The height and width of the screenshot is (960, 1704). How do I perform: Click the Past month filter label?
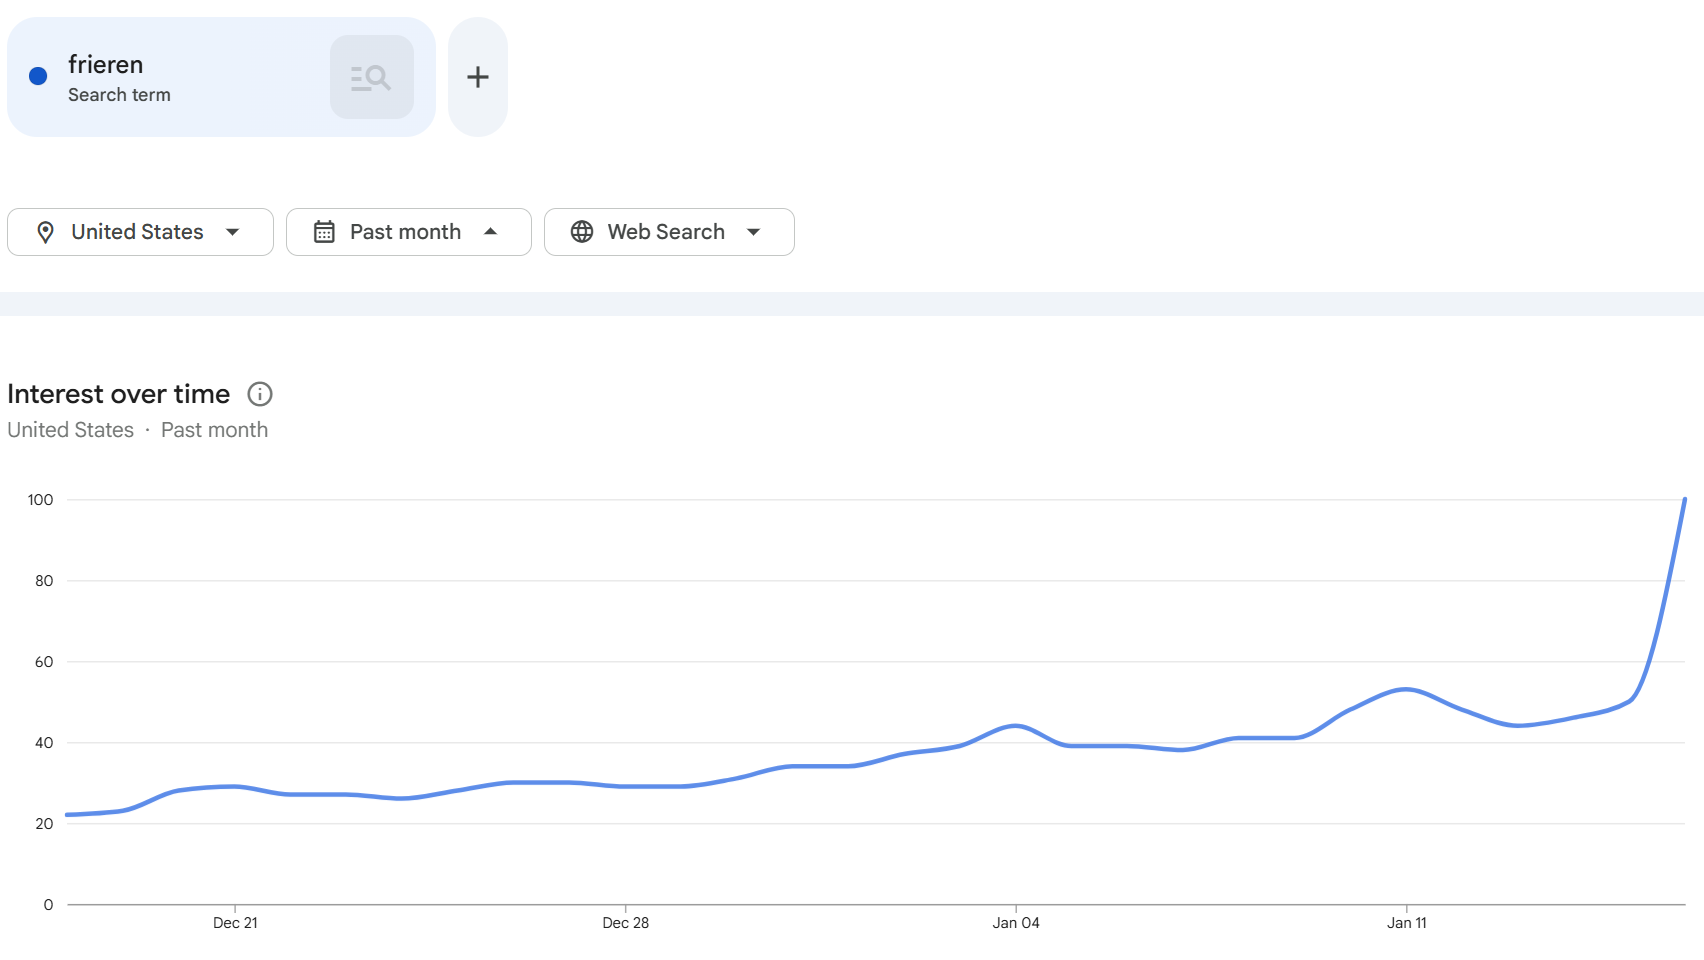(x=405, y=232)
